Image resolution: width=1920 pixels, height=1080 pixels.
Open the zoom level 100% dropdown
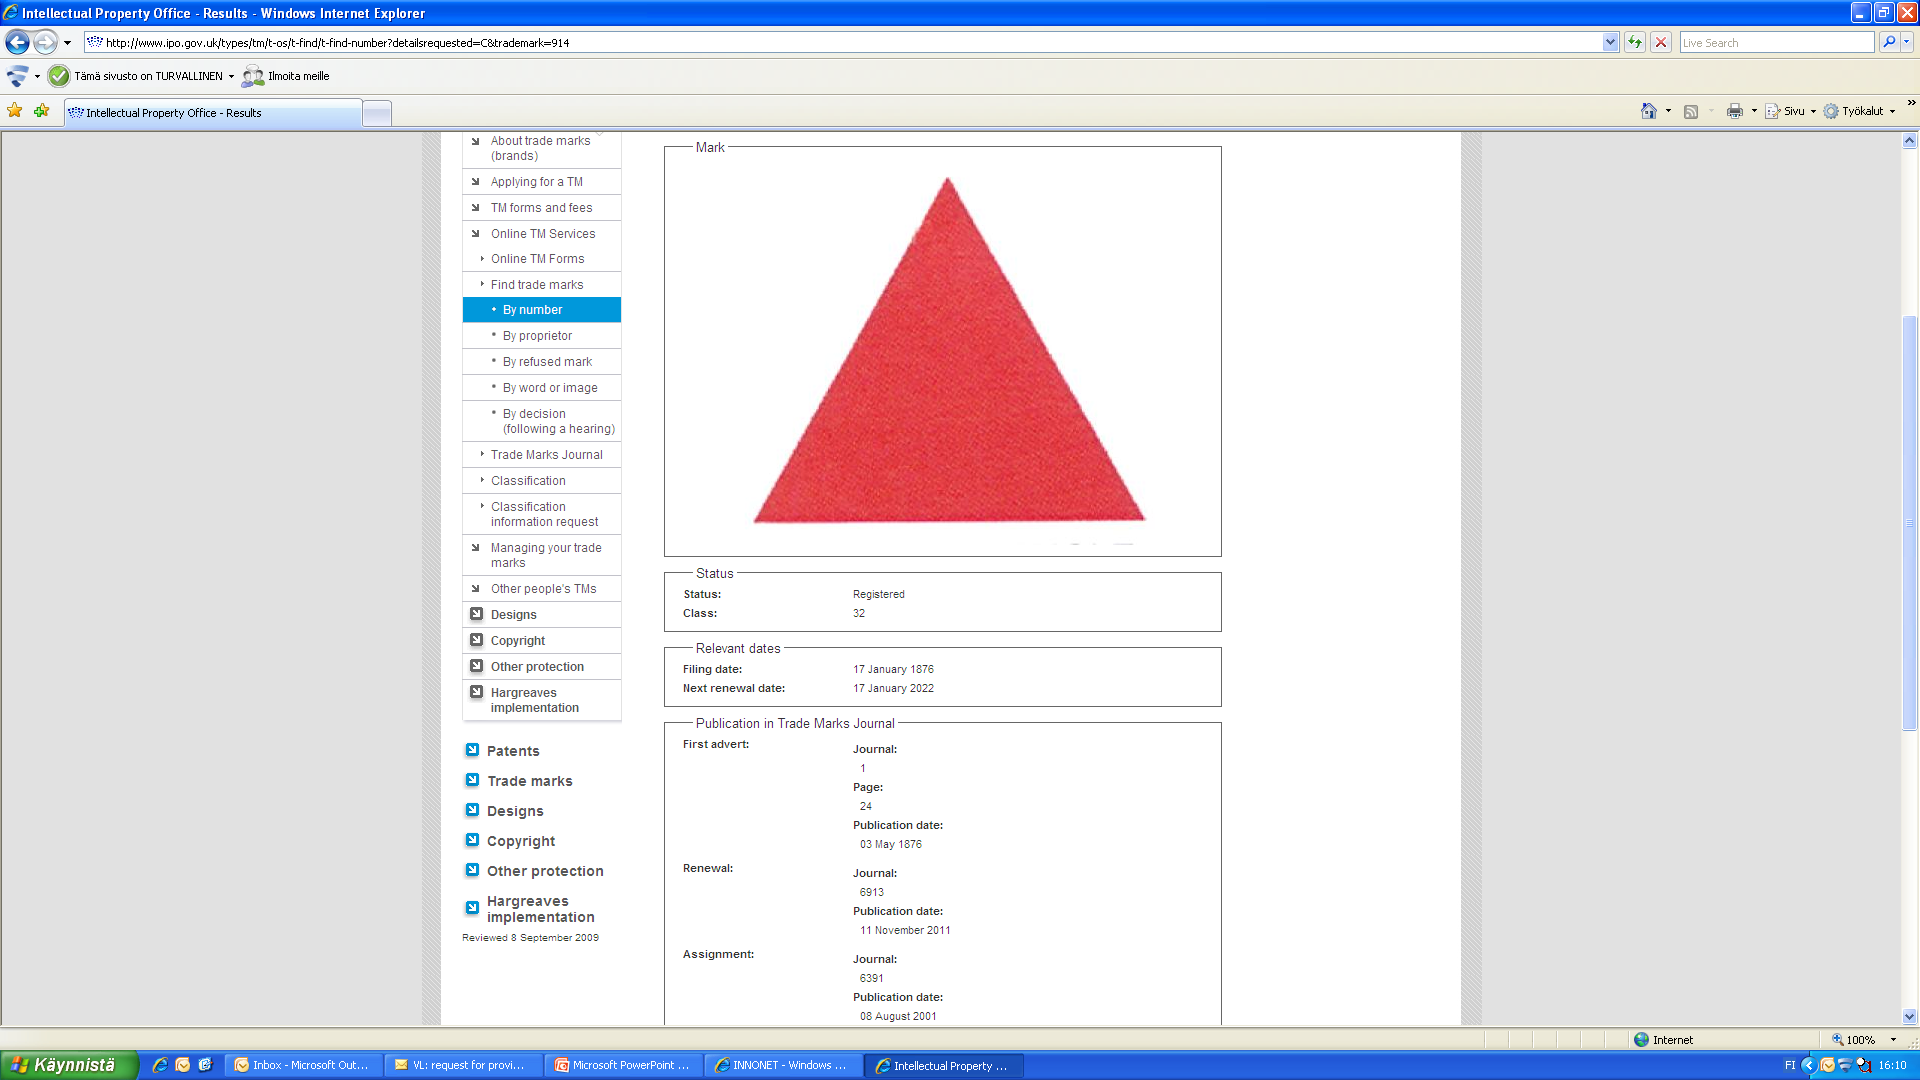[1892, 1040]
